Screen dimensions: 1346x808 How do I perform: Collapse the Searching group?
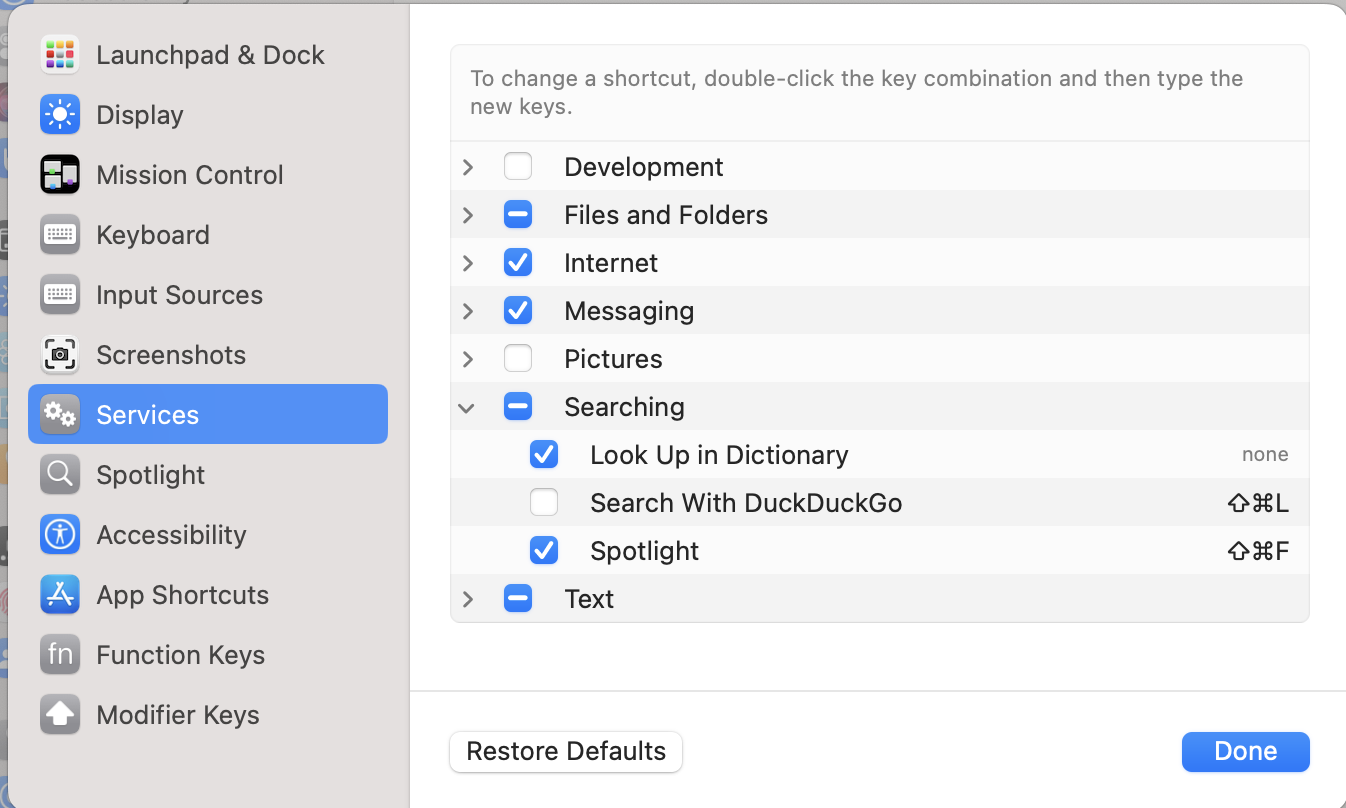click(x=467, y=407)
